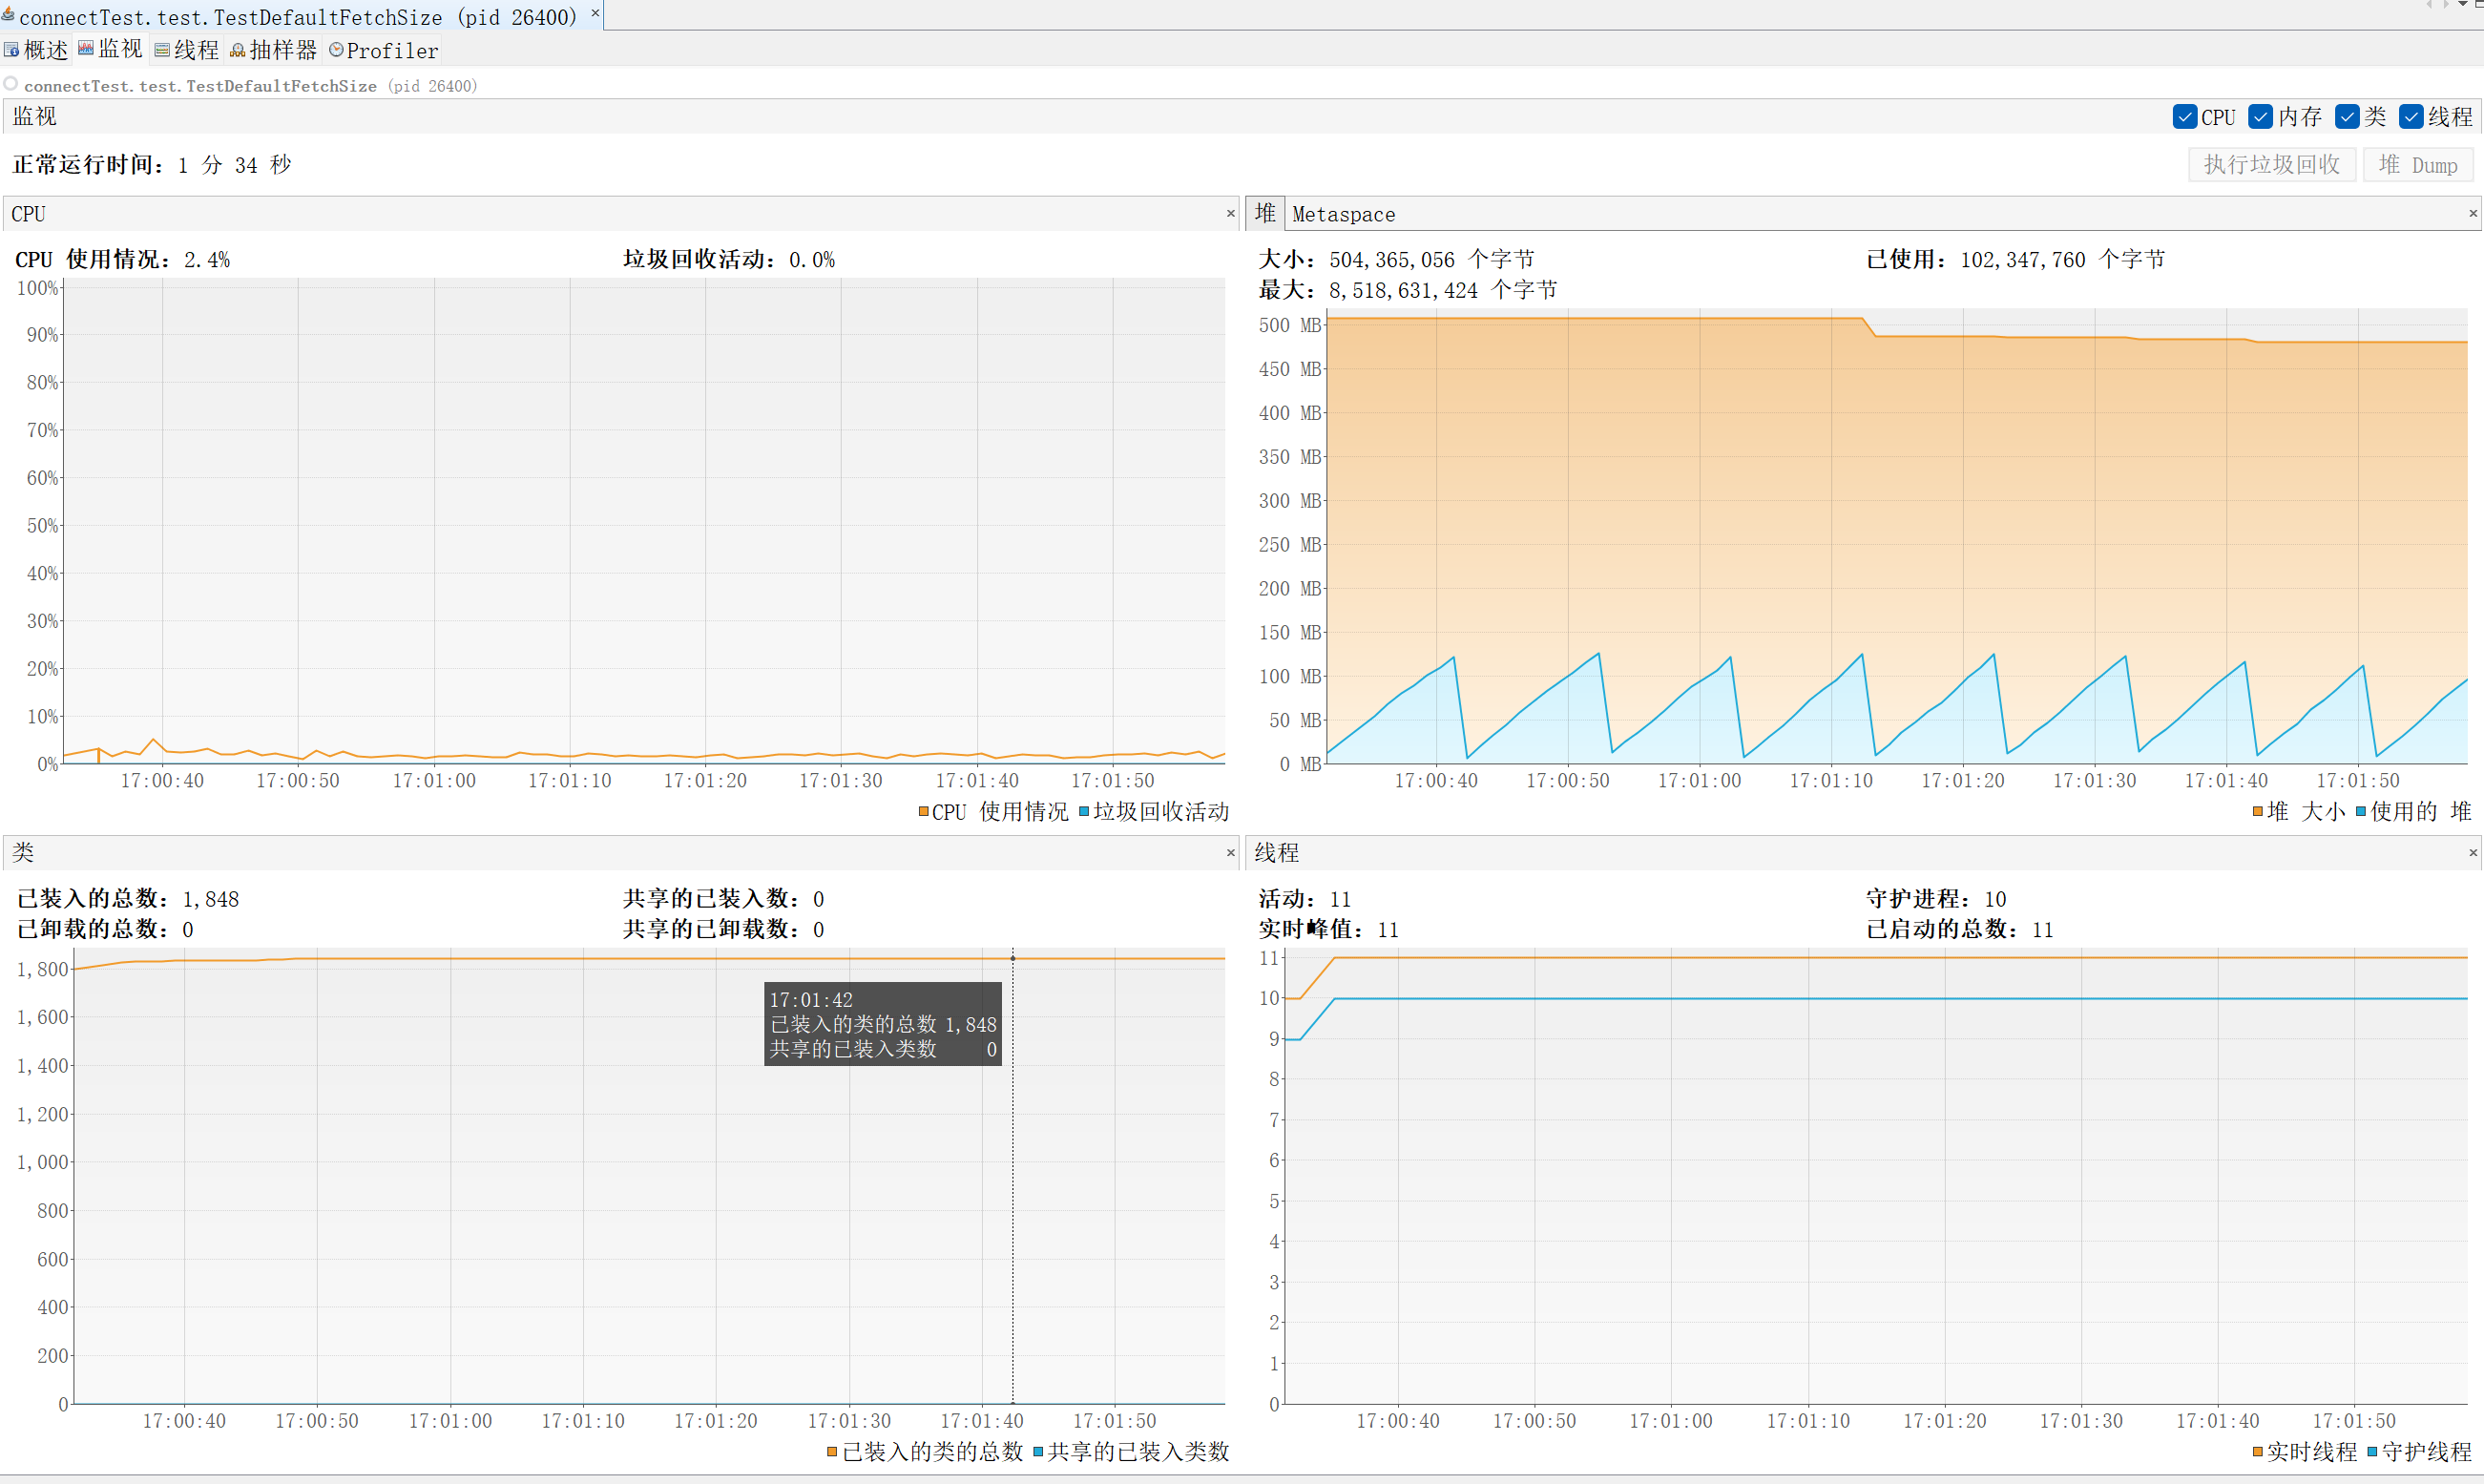Click 执行垃圾回收 perform GC button
Screen dimensions: 2484x1484
pos(2271,165)
